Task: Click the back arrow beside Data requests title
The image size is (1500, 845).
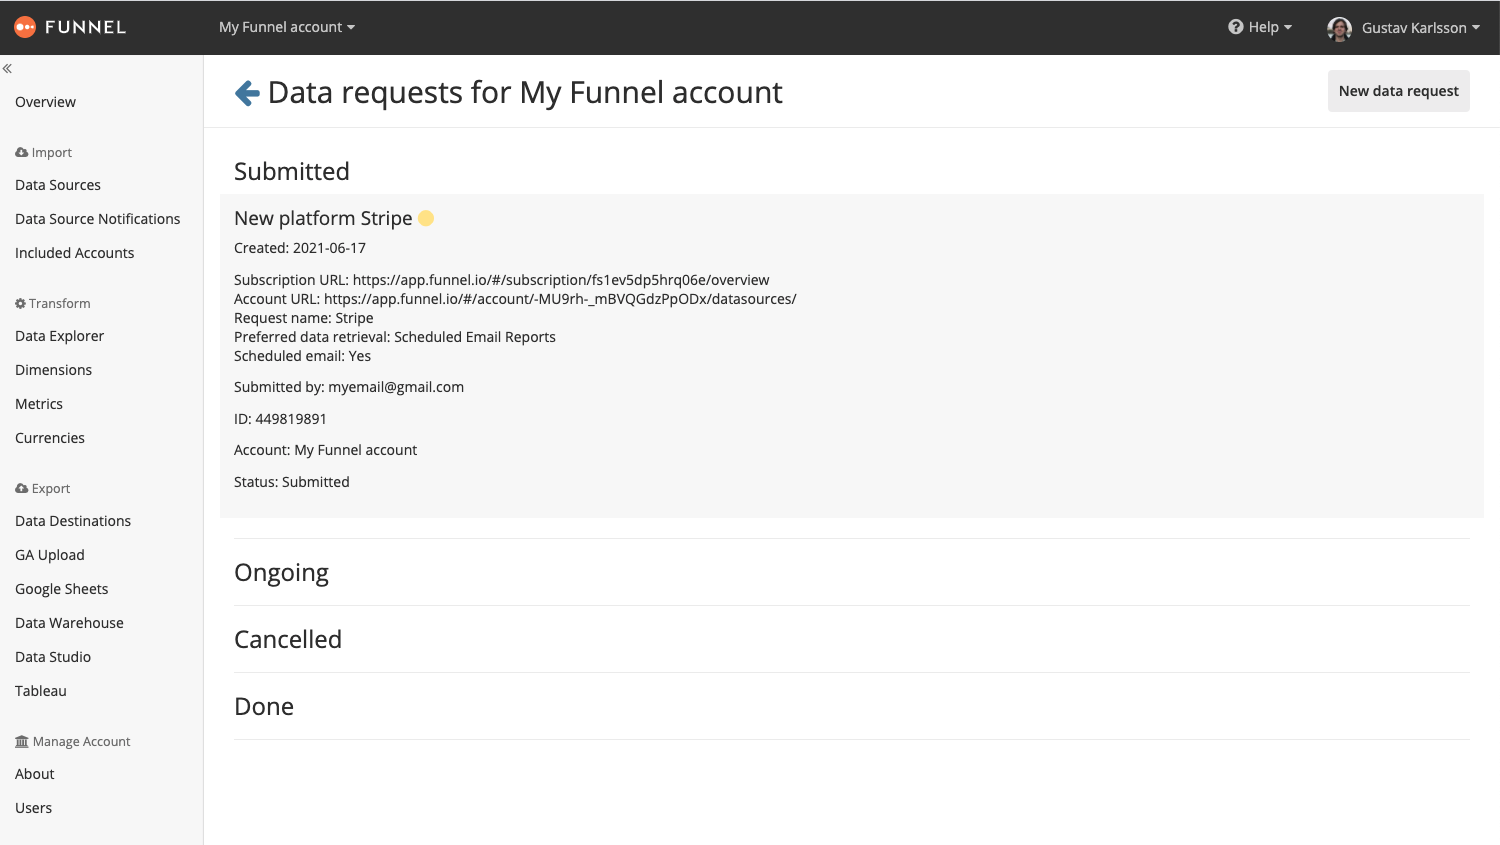Action: tap(247, 93)
